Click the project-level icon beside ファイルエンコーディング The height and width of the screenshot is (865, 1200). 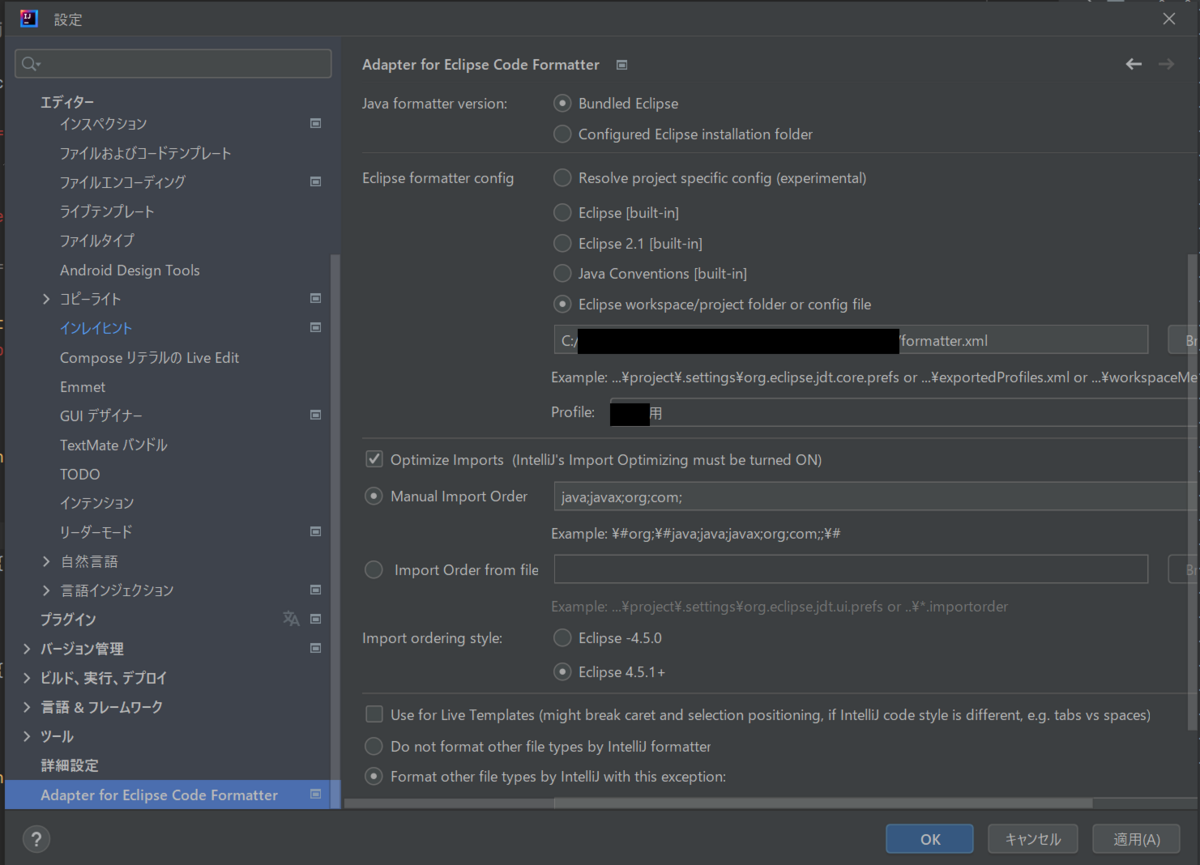(315, 181)
